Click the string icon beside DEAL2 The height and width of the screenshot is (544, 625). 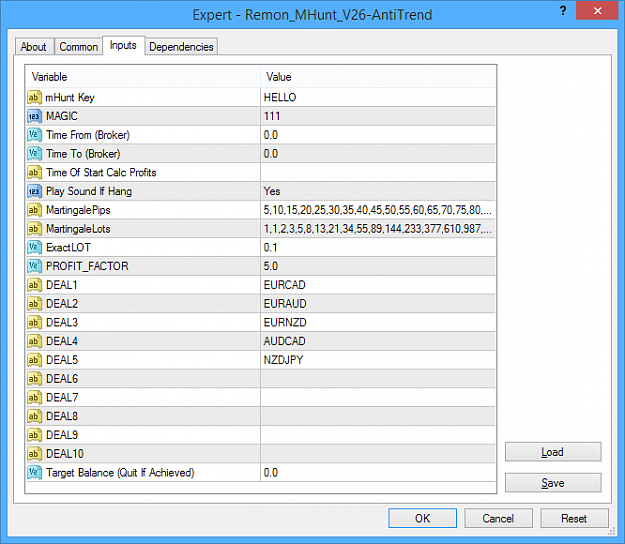tap(34, 304)
